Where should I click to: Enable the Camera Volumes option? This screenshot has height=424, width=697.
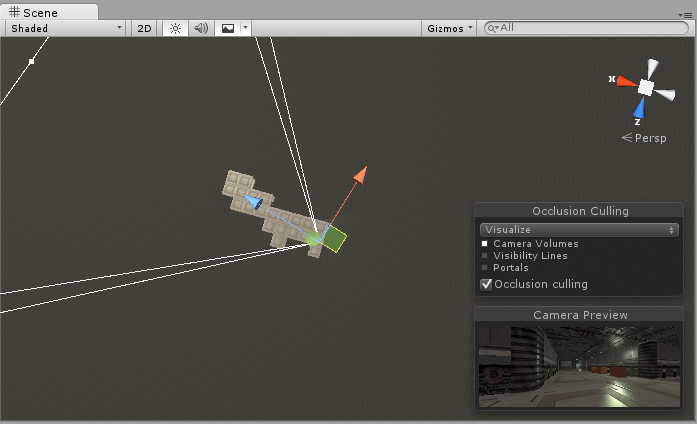(x=485, y=244)
